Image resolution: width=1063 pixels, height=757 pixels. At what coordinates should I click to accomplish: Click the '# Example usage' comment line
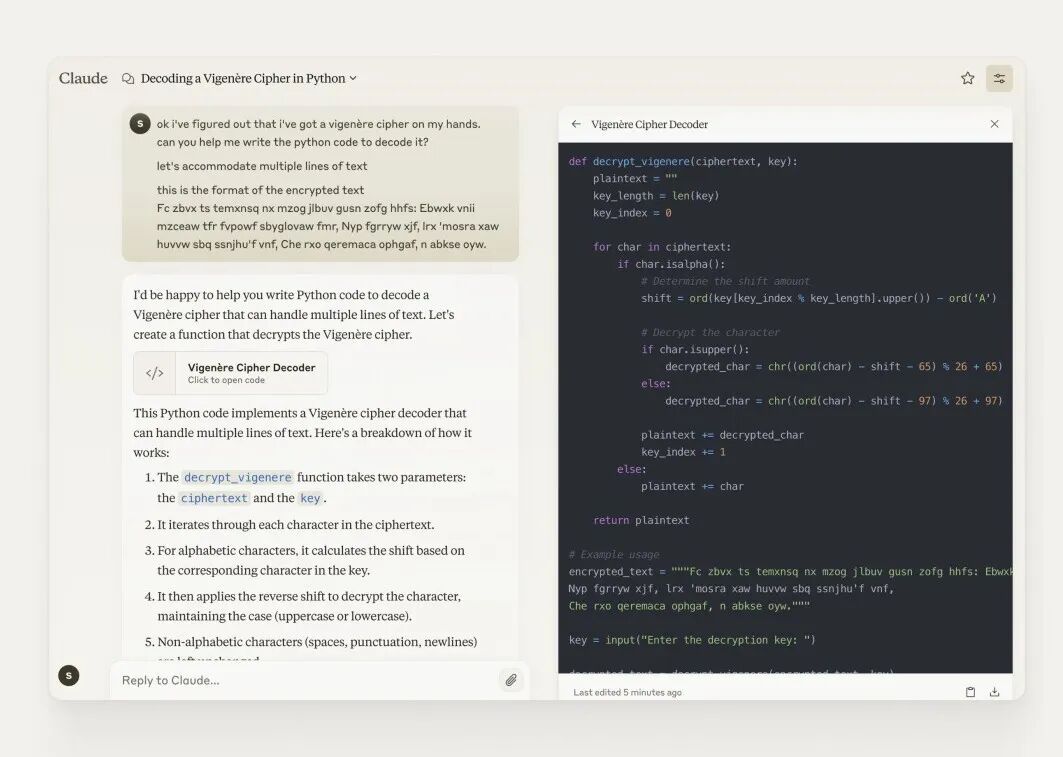(614, 554)
